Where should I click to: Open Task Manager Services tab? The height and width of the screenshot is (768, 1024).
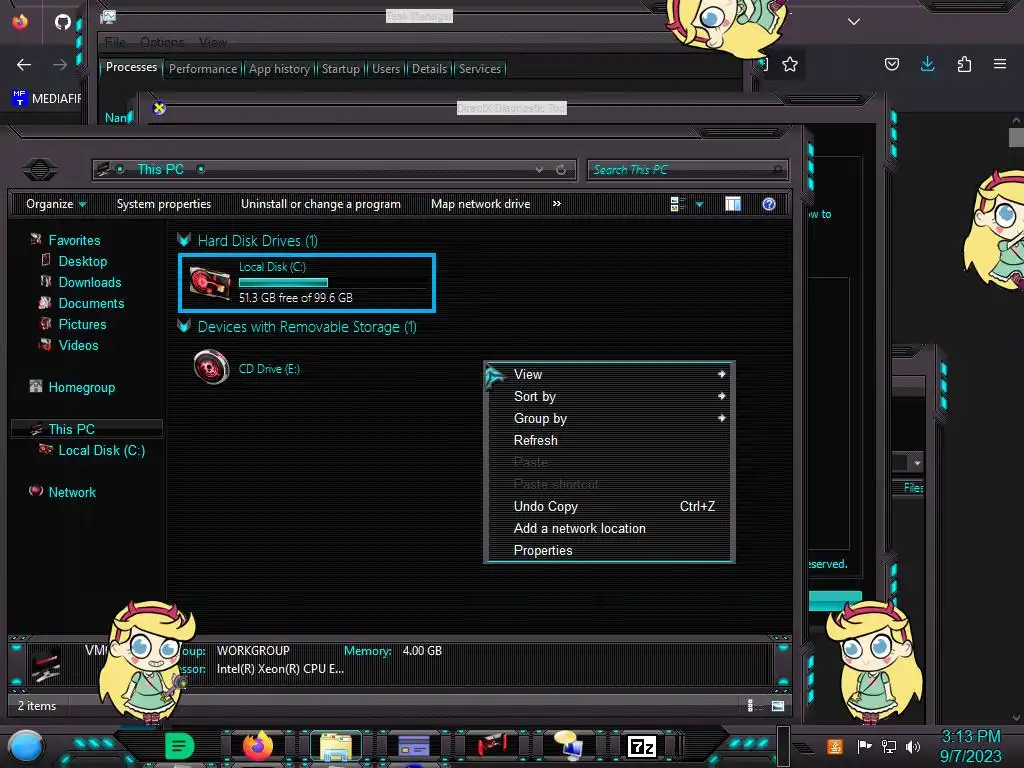point(479,69)
